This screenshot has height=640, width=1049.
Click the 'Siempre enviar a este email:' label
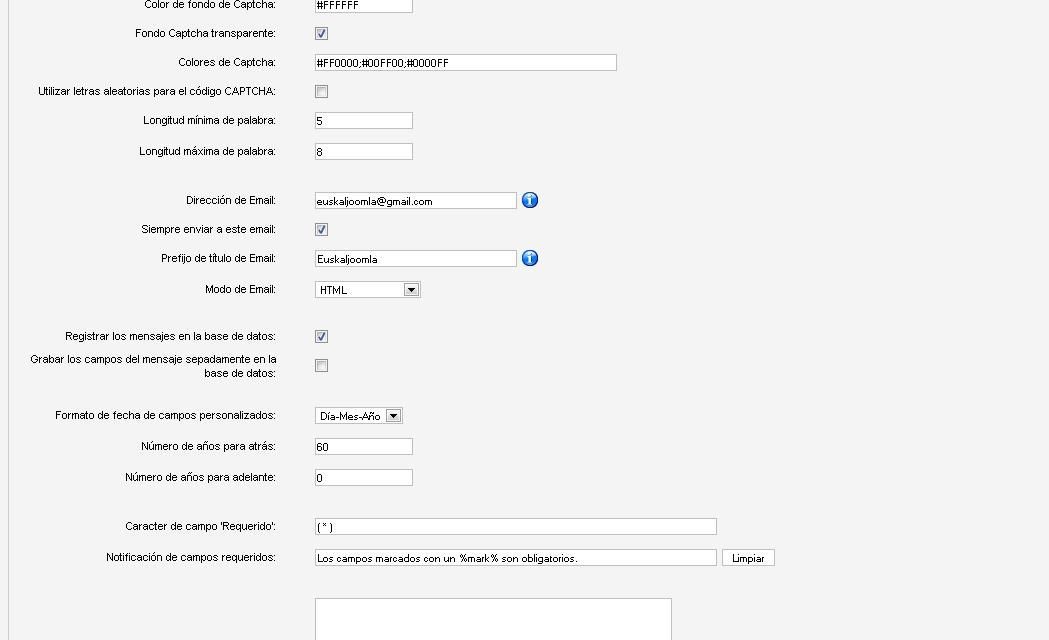[x=208, y=229]
